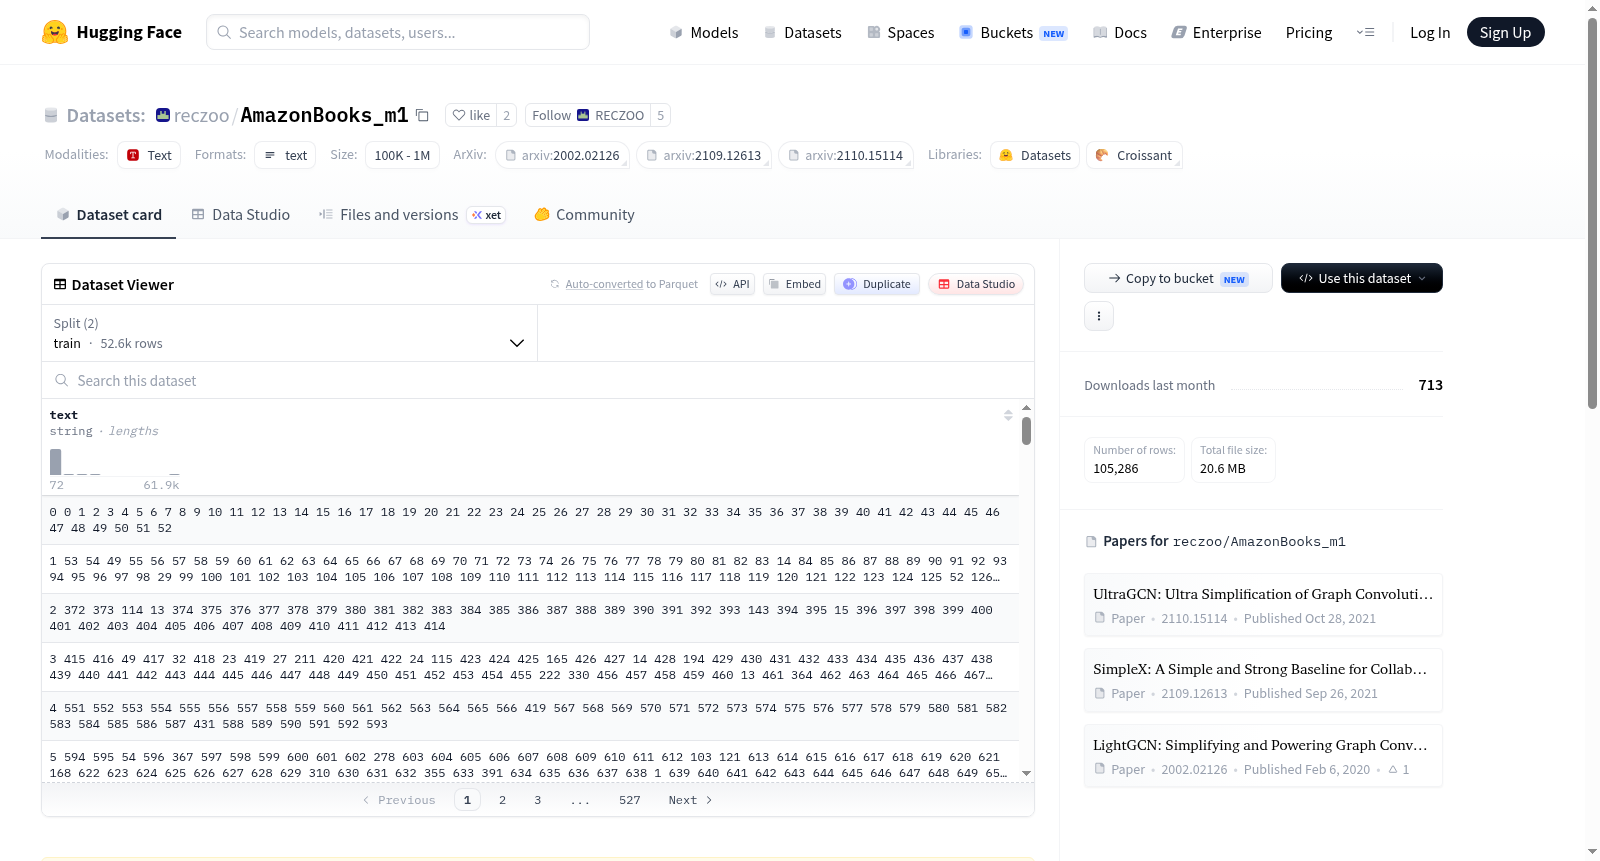Switch to the Data Studio tab

[x=241, y=215]
